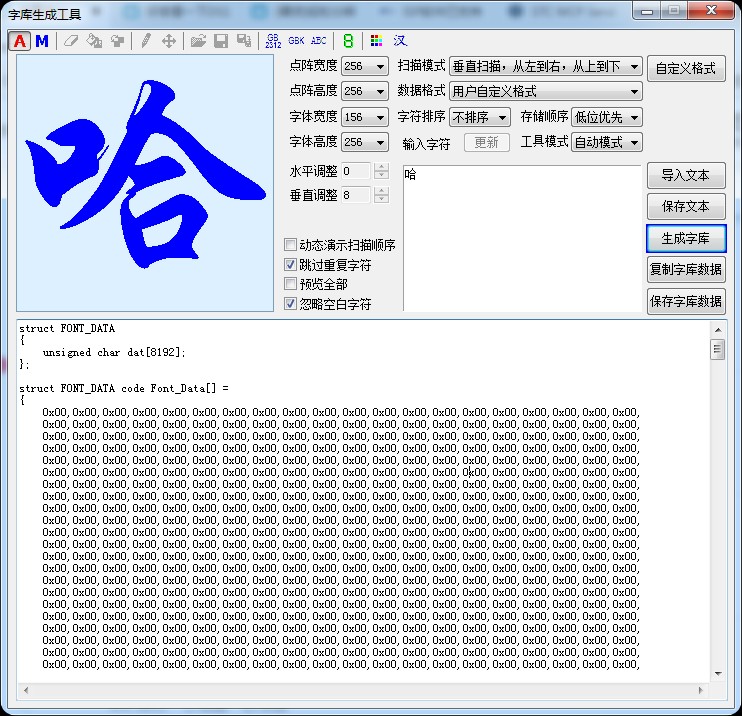Image resolution: width=742 pixels, height=716 pixels.
Task: Minimize the 字库生成工具 window
Action: tap(647, 10)
